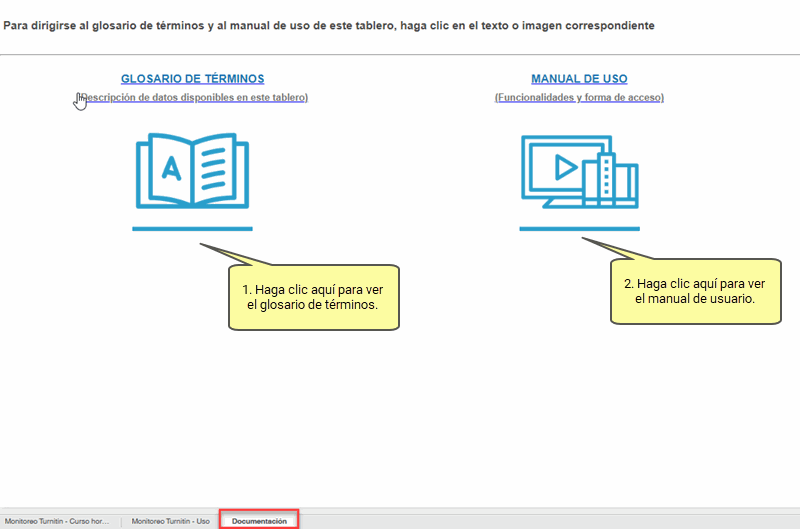This screenshot has height=529, width=800.
Task: Click the yellow callout about the glosario de términos
Action: click(312, 297)
